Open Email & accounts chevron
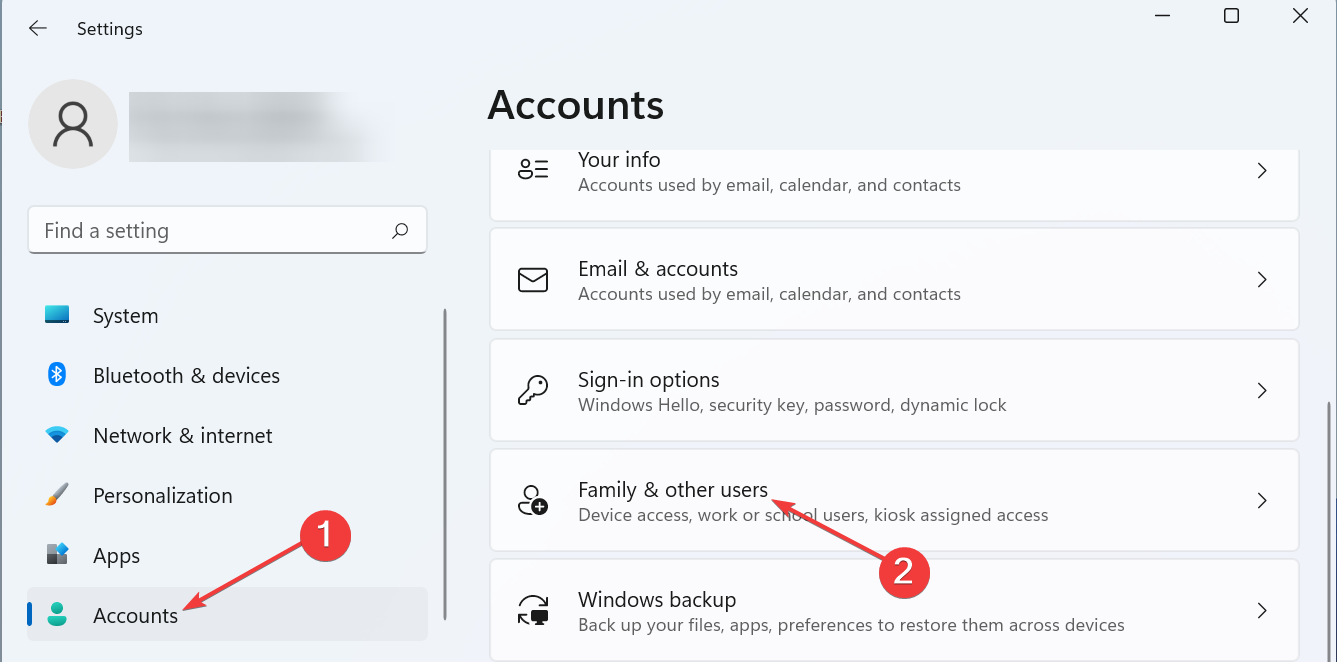 pos(1262,280)
